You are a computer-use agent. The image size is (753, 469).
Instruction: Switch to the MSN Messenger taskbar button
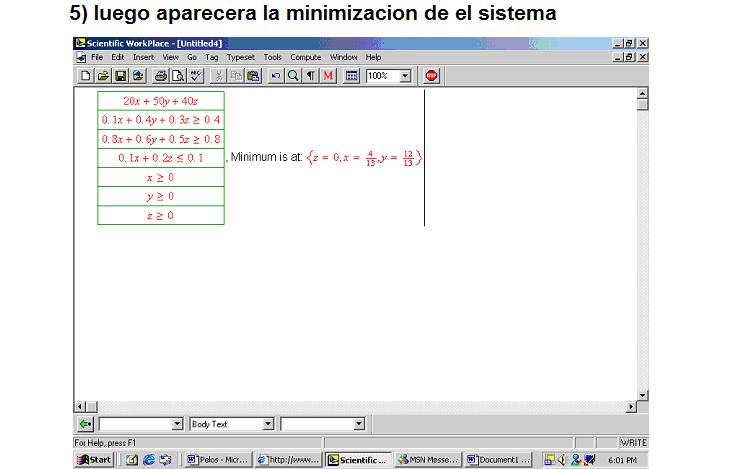click(428, 460)
